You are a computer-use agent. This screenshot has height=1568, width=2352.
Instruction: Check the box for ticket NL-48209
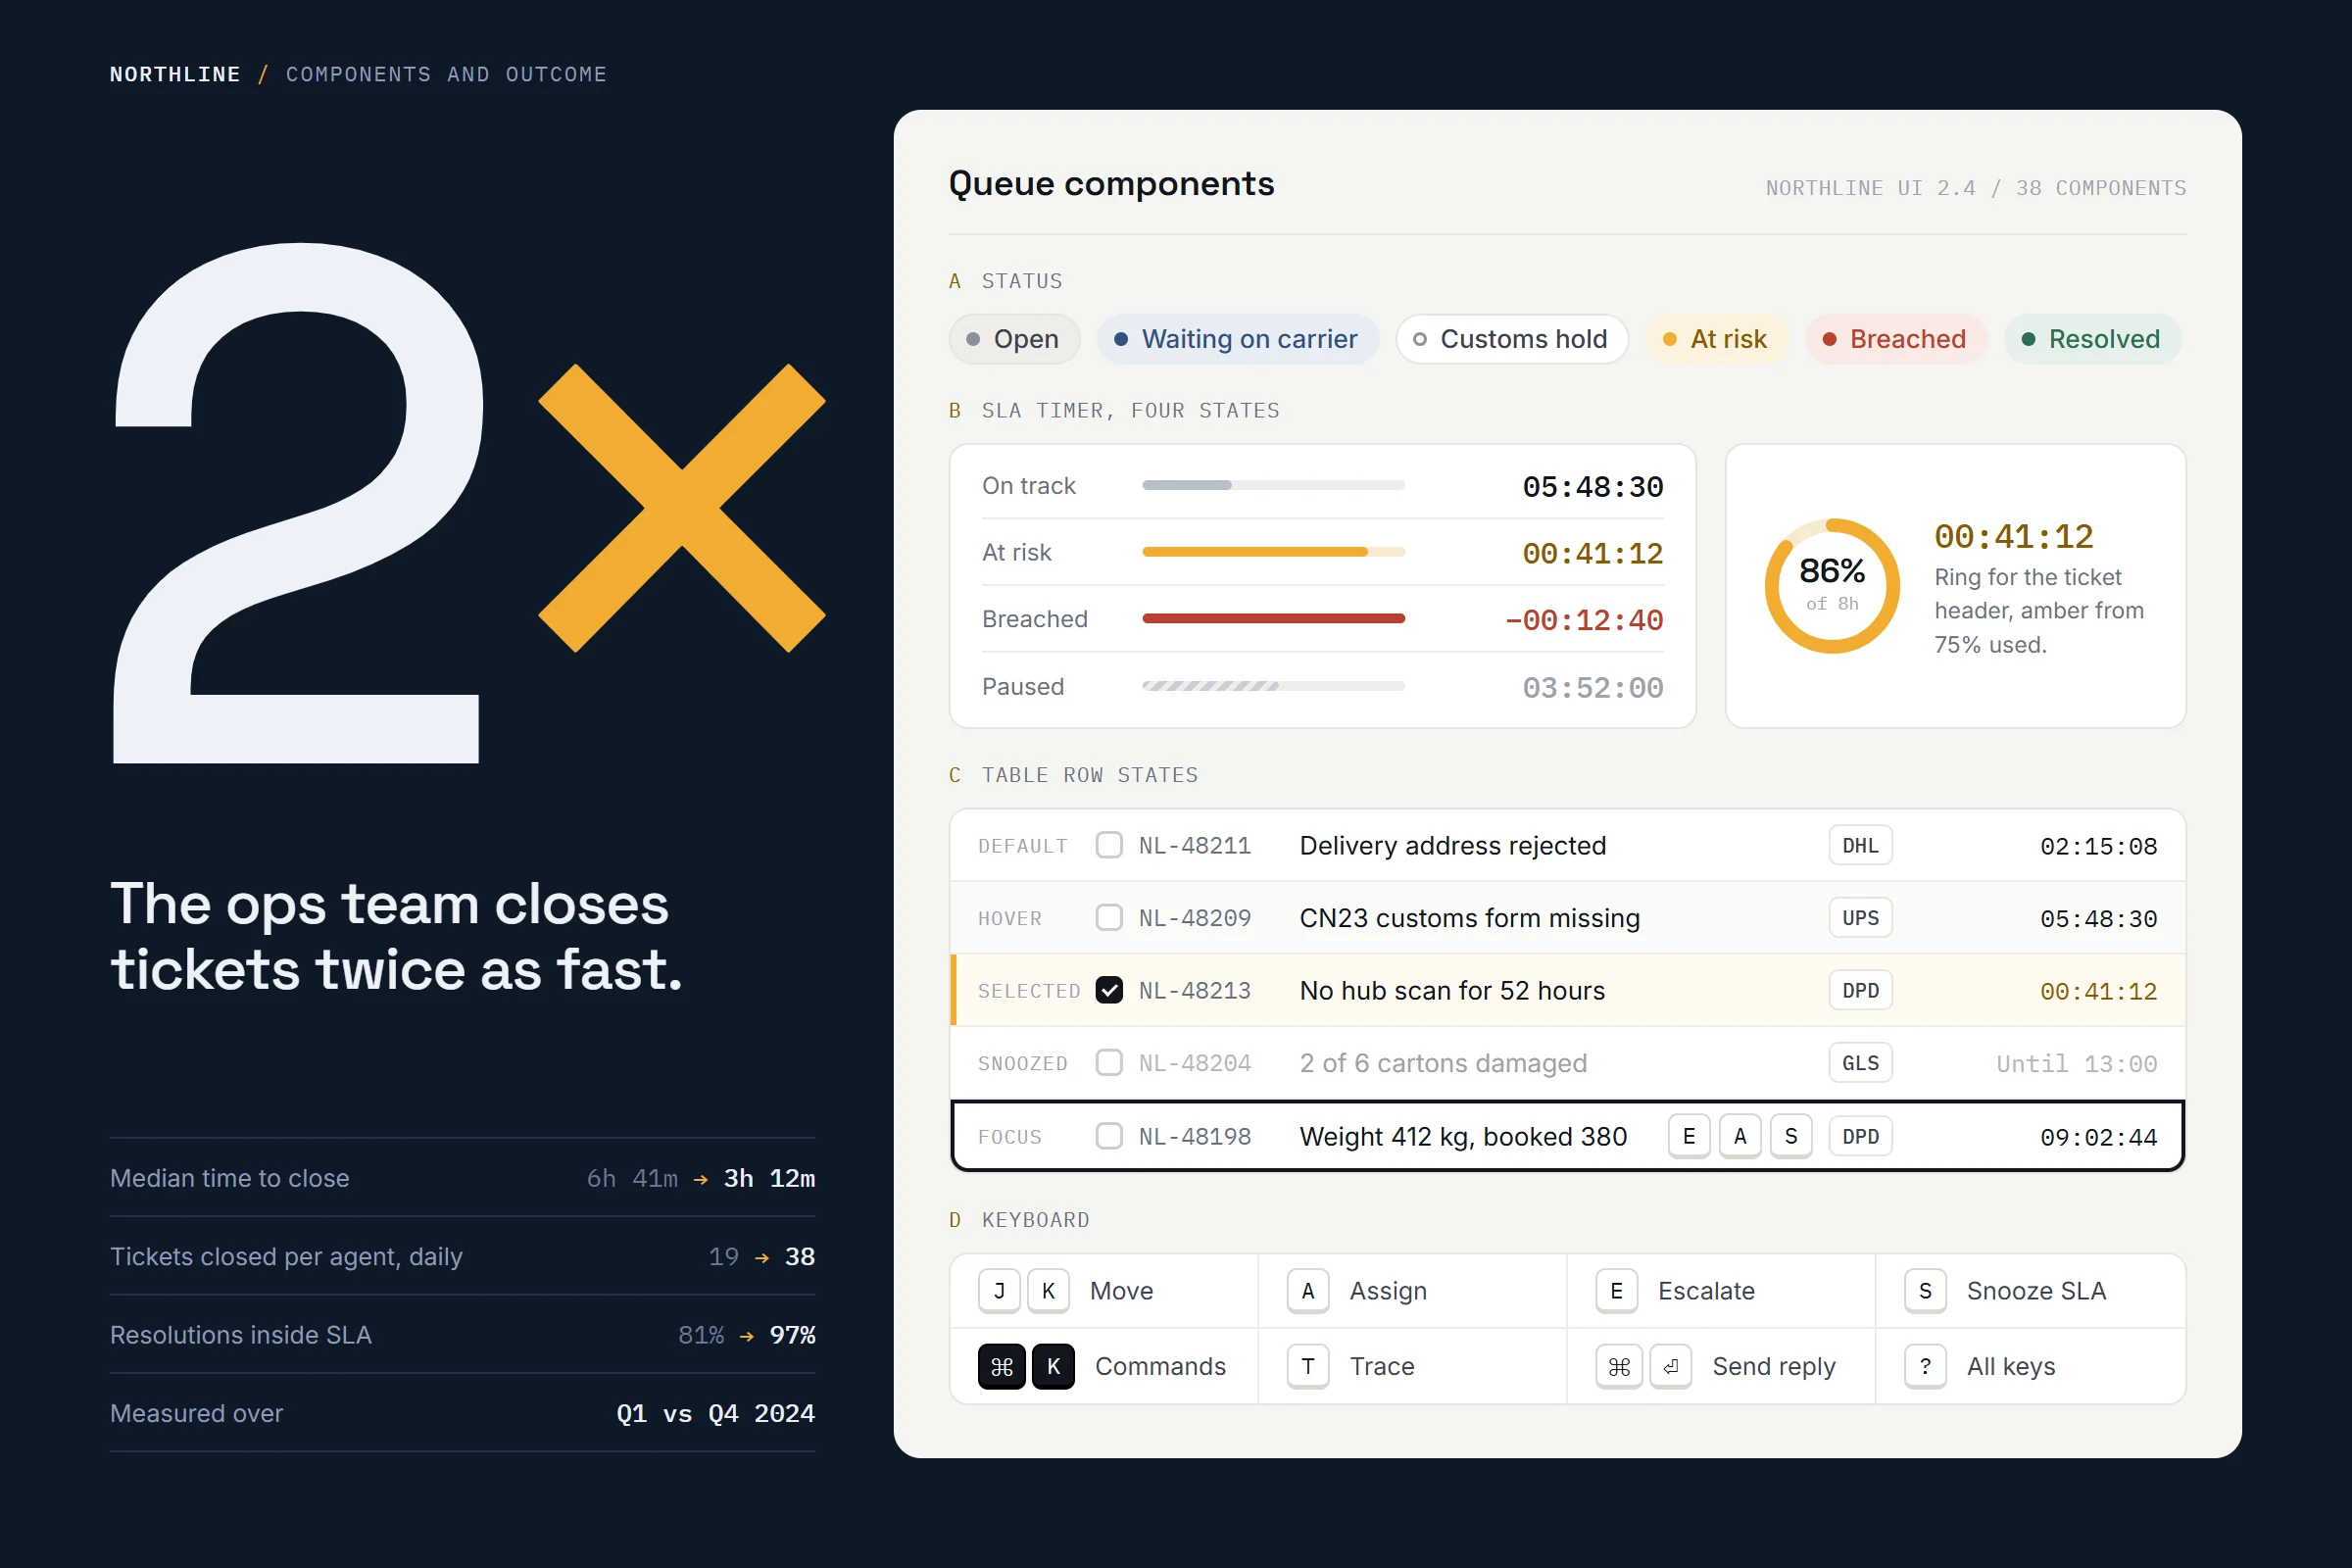coord(1109,917)
